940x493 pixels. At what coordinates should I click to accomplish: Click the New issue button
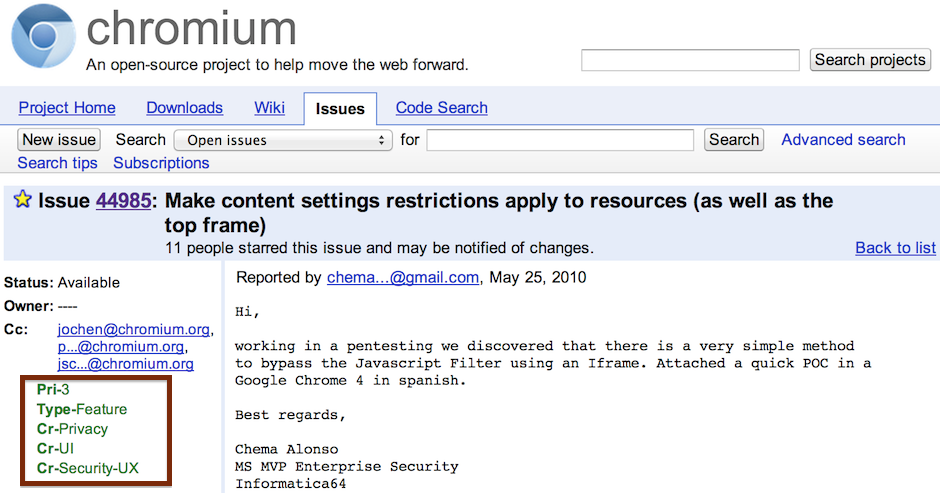(59, 140)
